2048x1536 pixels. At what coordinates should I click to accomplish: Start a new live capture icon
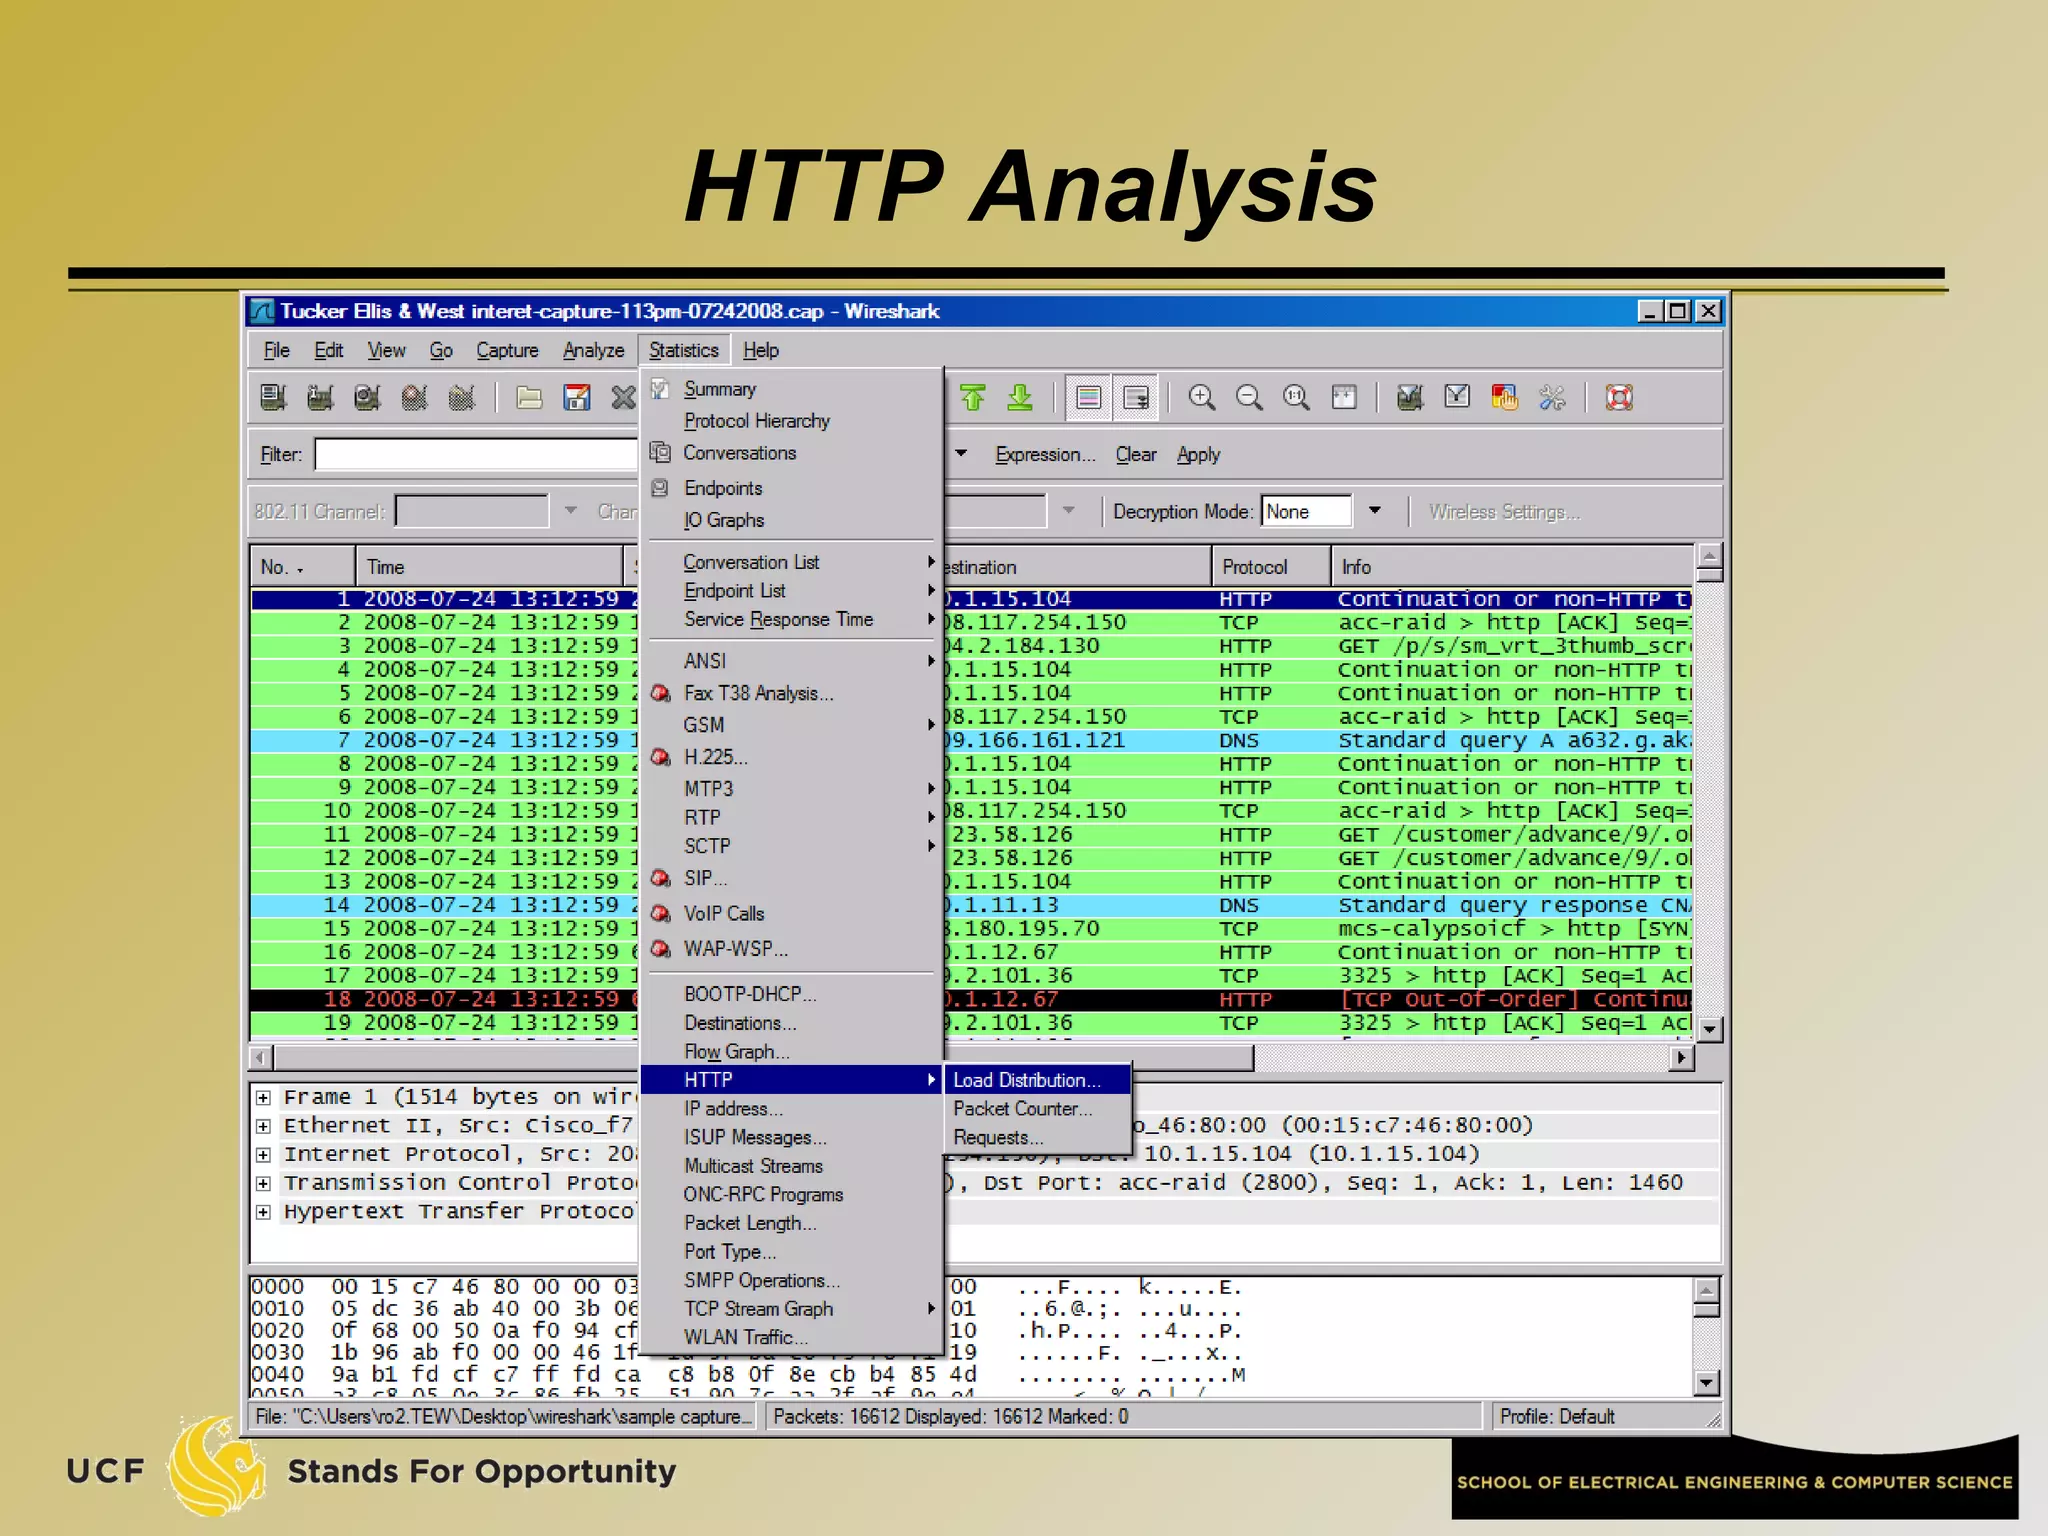[x=367, y=398]
